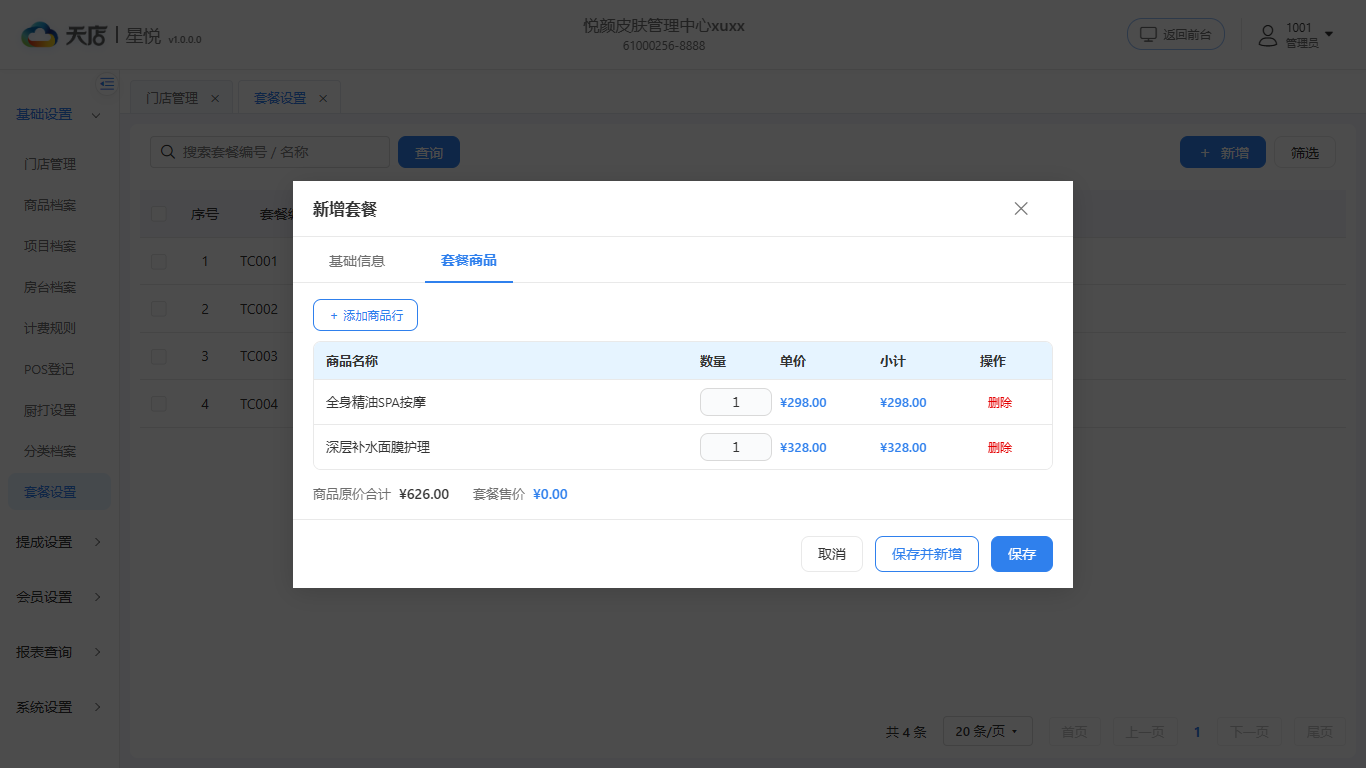Image resolution: width=1366 pixels, height=768 pixels.
Task: Click the 保存并新增 button
Action: (927, 554)
